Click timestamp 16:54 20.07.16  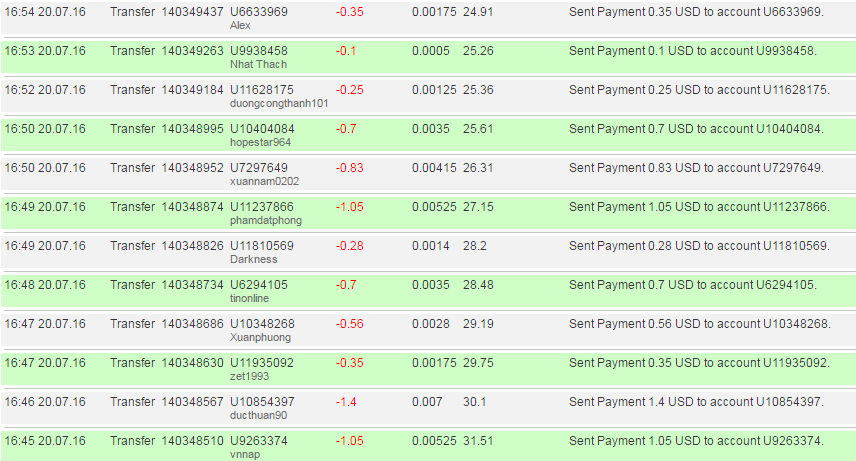45,12
